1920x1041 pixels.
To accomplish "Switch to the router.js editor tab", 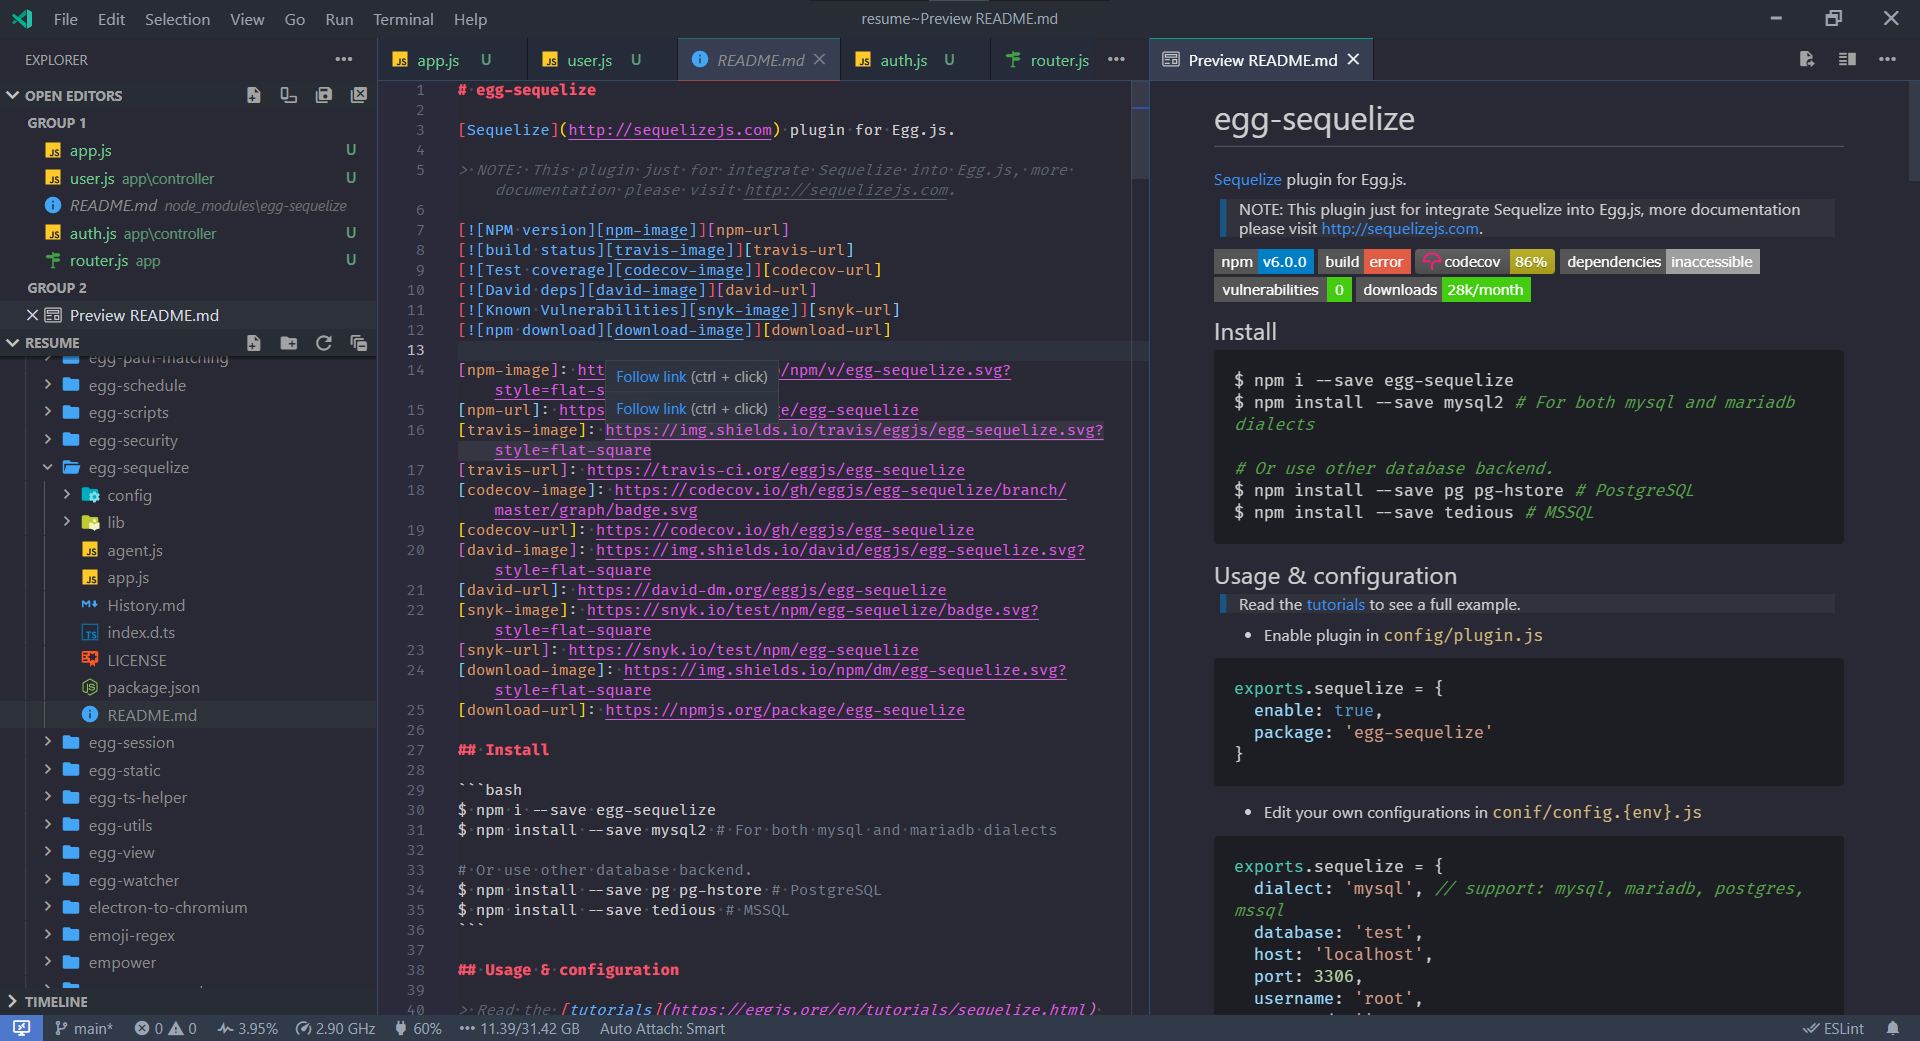I will point(1048,60).
